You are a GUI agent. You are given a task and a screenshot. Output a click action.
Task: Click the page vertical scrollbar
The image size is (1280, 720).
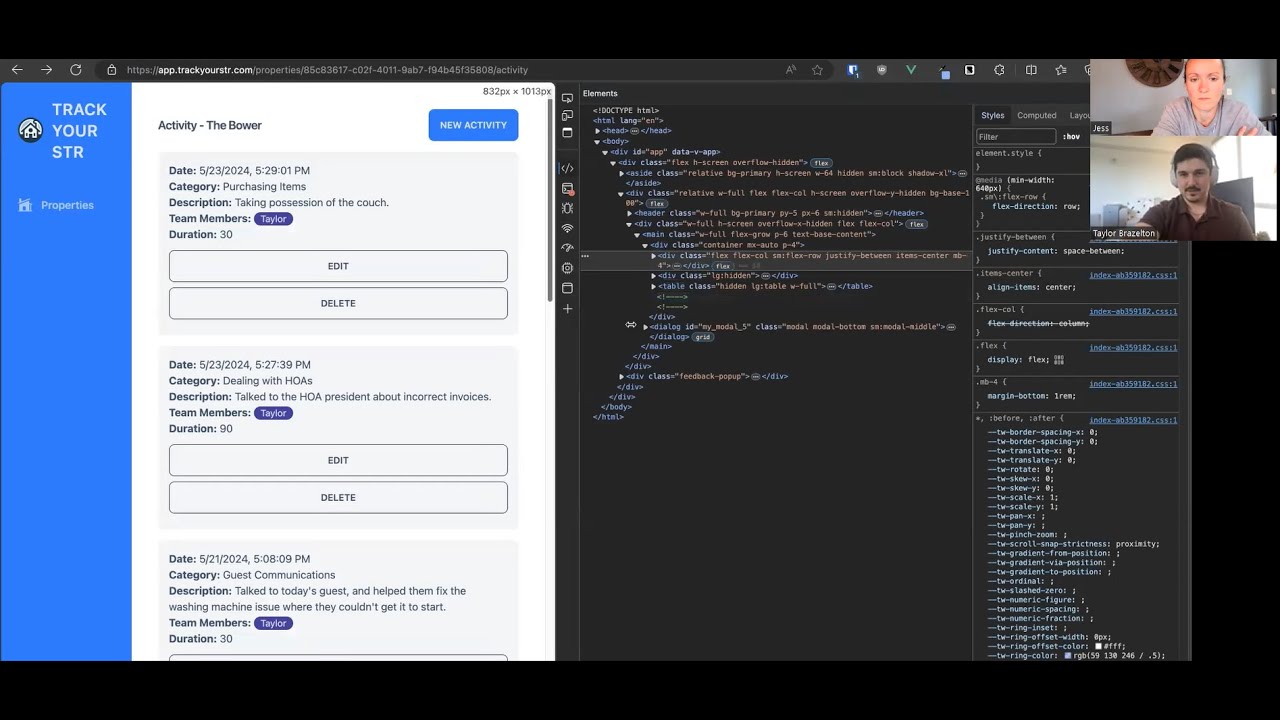[x=549, y=200]
